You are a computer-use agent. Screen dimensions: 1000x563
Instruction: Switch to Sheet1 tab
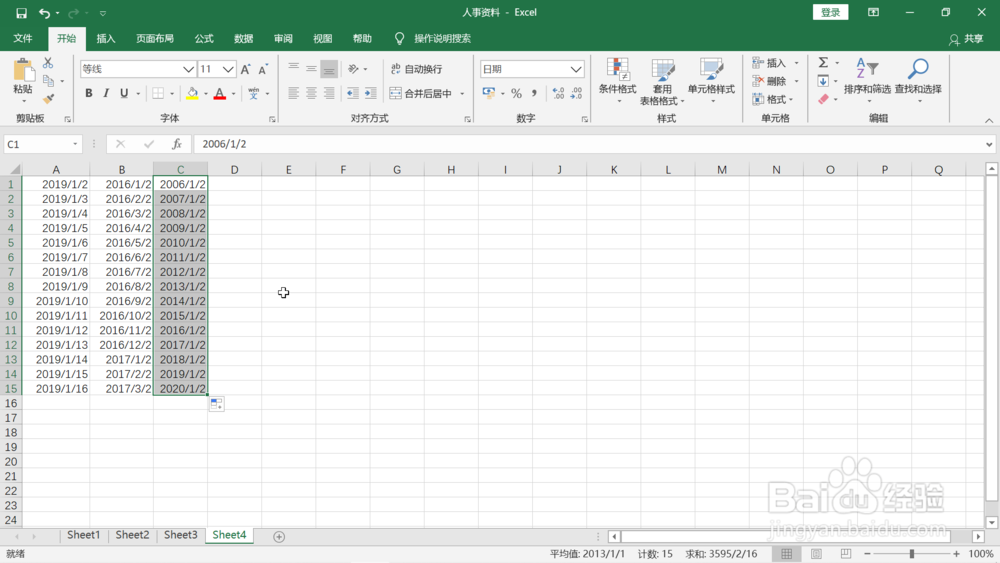click(x=84, y=535)
